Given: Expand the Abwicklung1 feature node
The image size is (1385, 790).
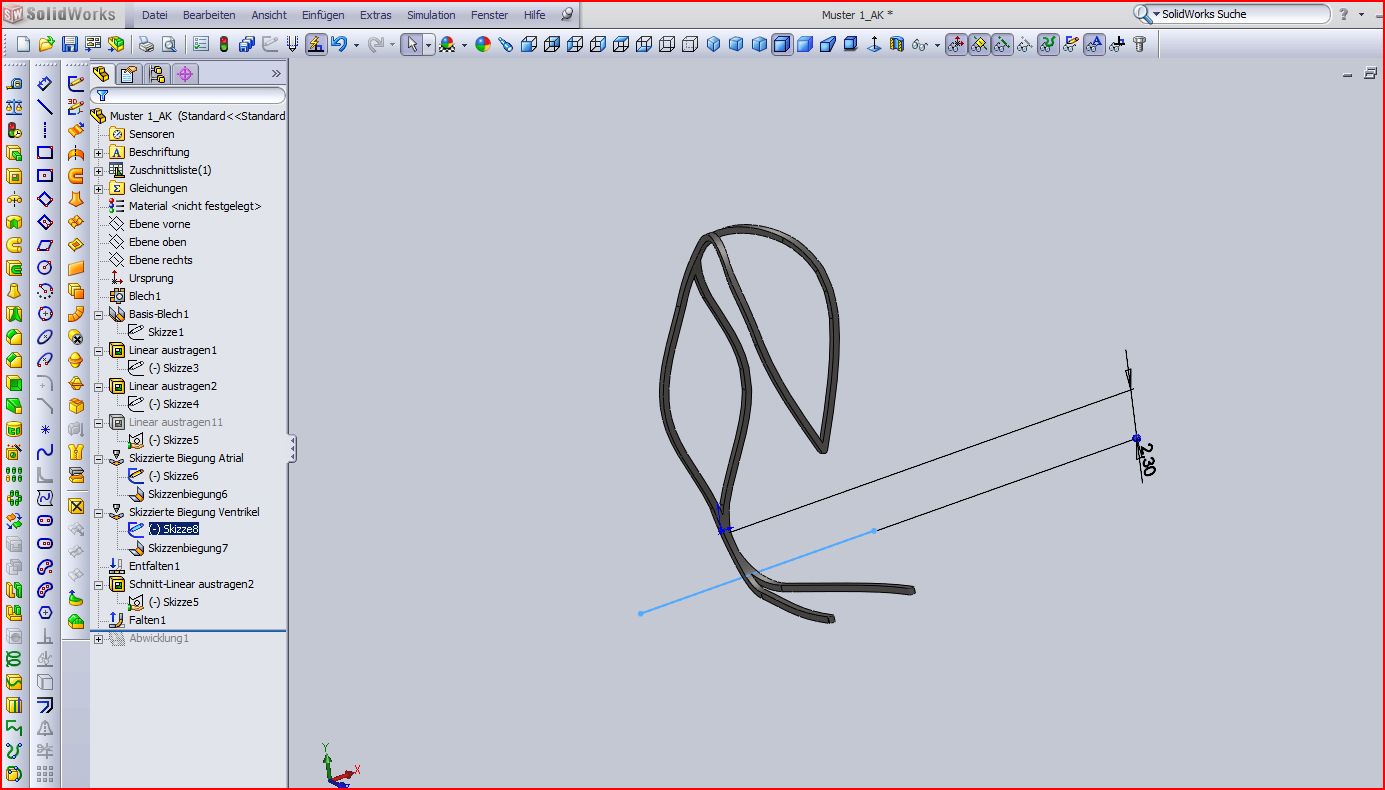Looking at the screenshot, I should (x=99, y=638).
